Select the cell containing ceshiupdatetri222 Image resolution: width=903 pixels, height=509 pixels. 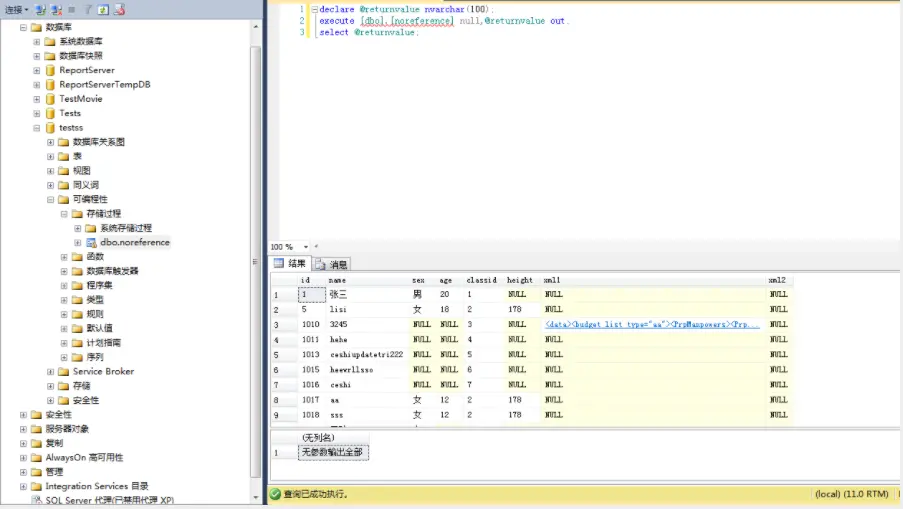(x=367, y=354)
